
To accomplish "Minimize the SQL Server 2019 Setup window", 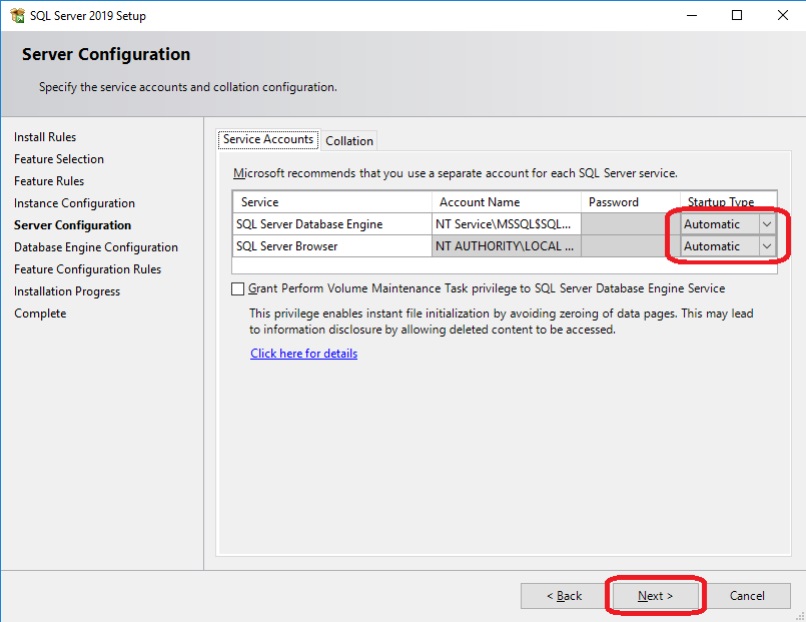I will point(691,16).
